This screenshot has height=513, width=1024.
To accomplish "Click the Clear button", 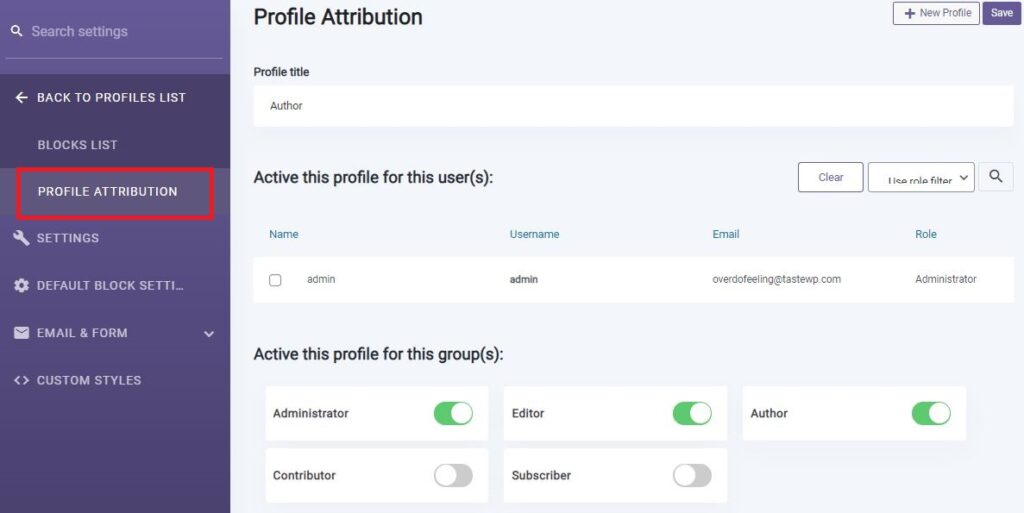I will tap(831, 178).
